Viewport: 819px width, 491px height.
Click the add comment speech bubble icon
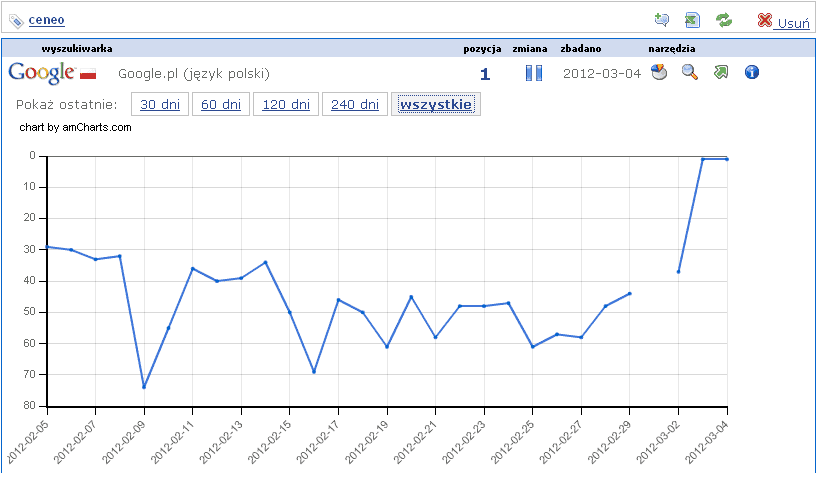coord(662,20)
